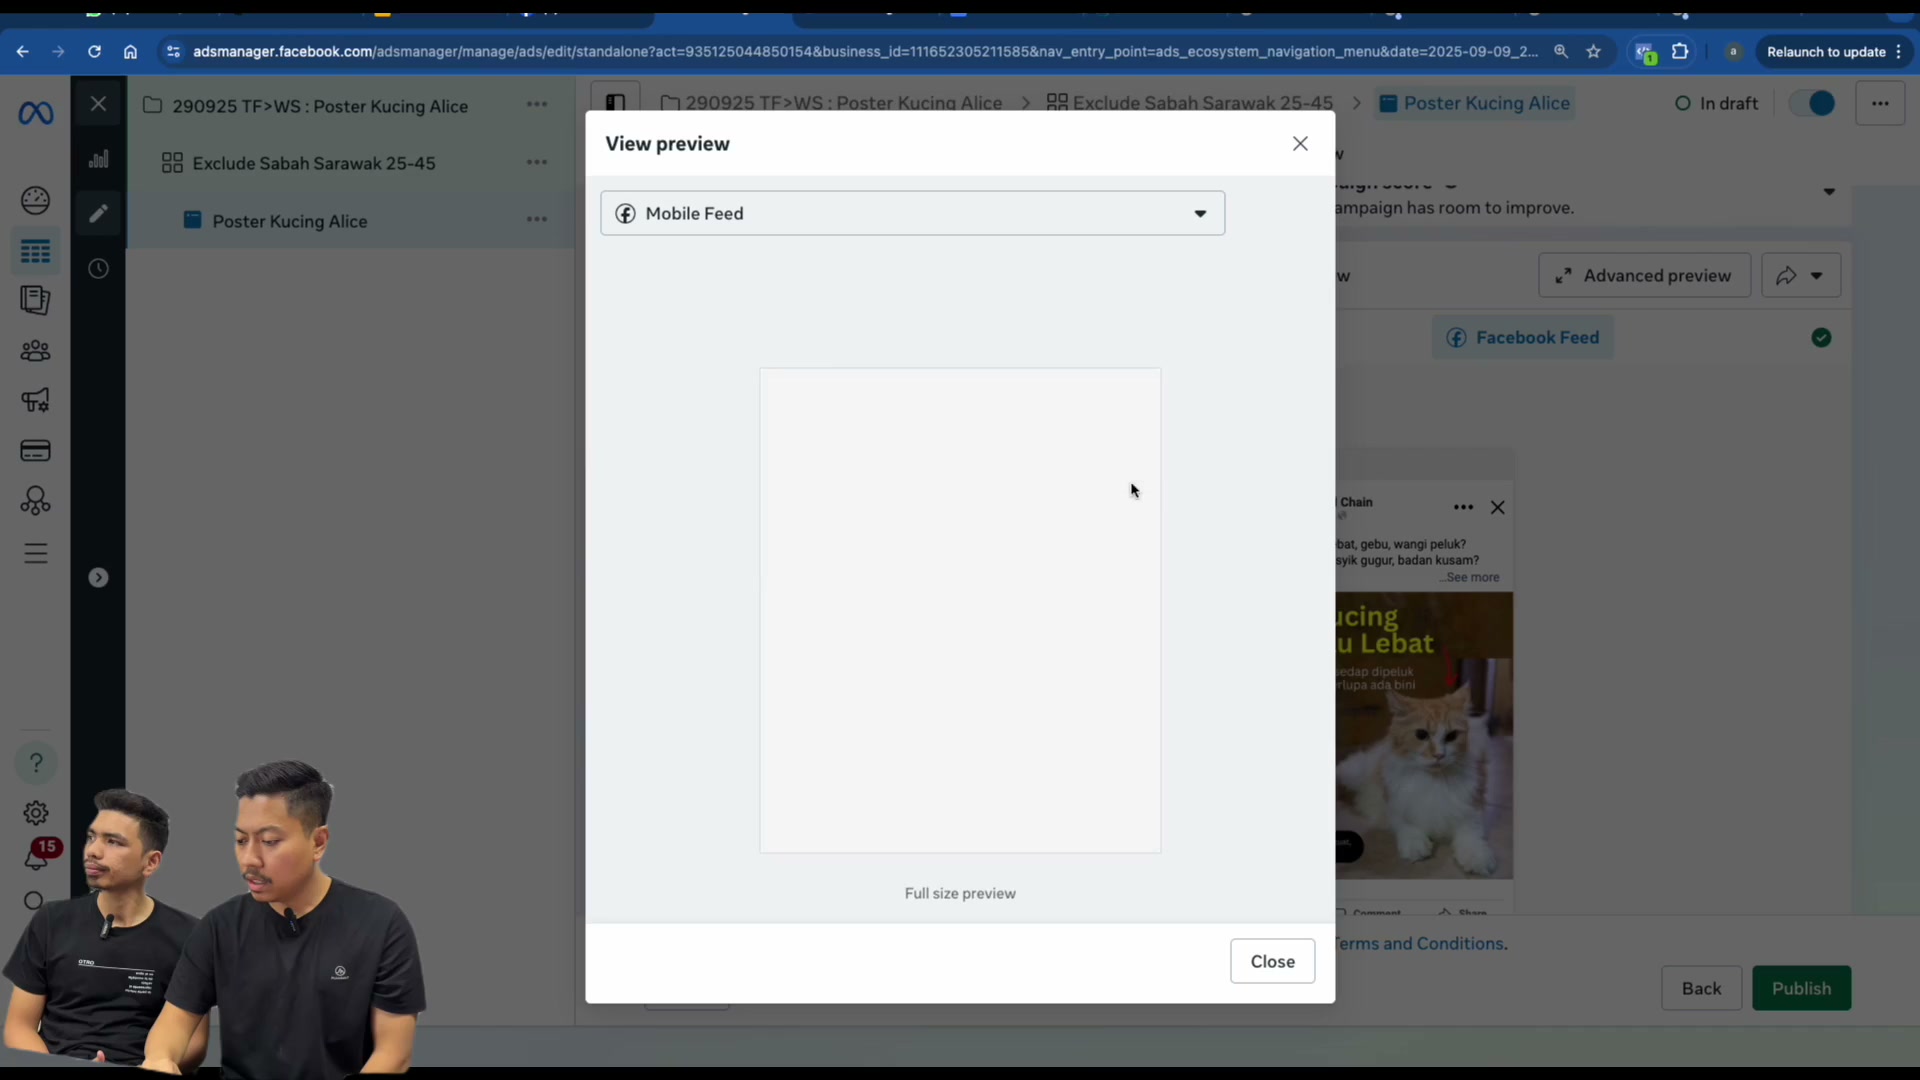
Task: Open the account overview gauge icon
Action: pyautogui.click(x=35, y=201)
